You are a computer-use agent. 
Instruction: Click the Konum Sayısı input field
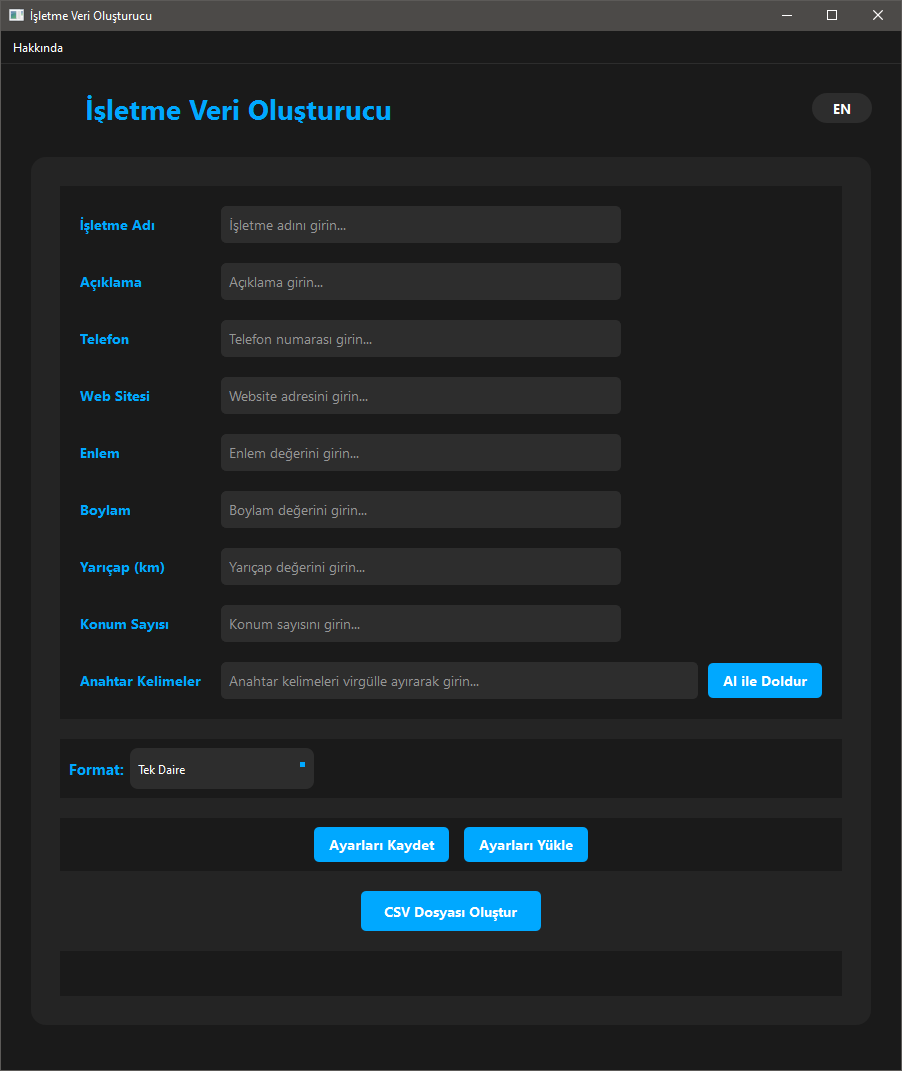pyautogui.click(x=420, y=624)
